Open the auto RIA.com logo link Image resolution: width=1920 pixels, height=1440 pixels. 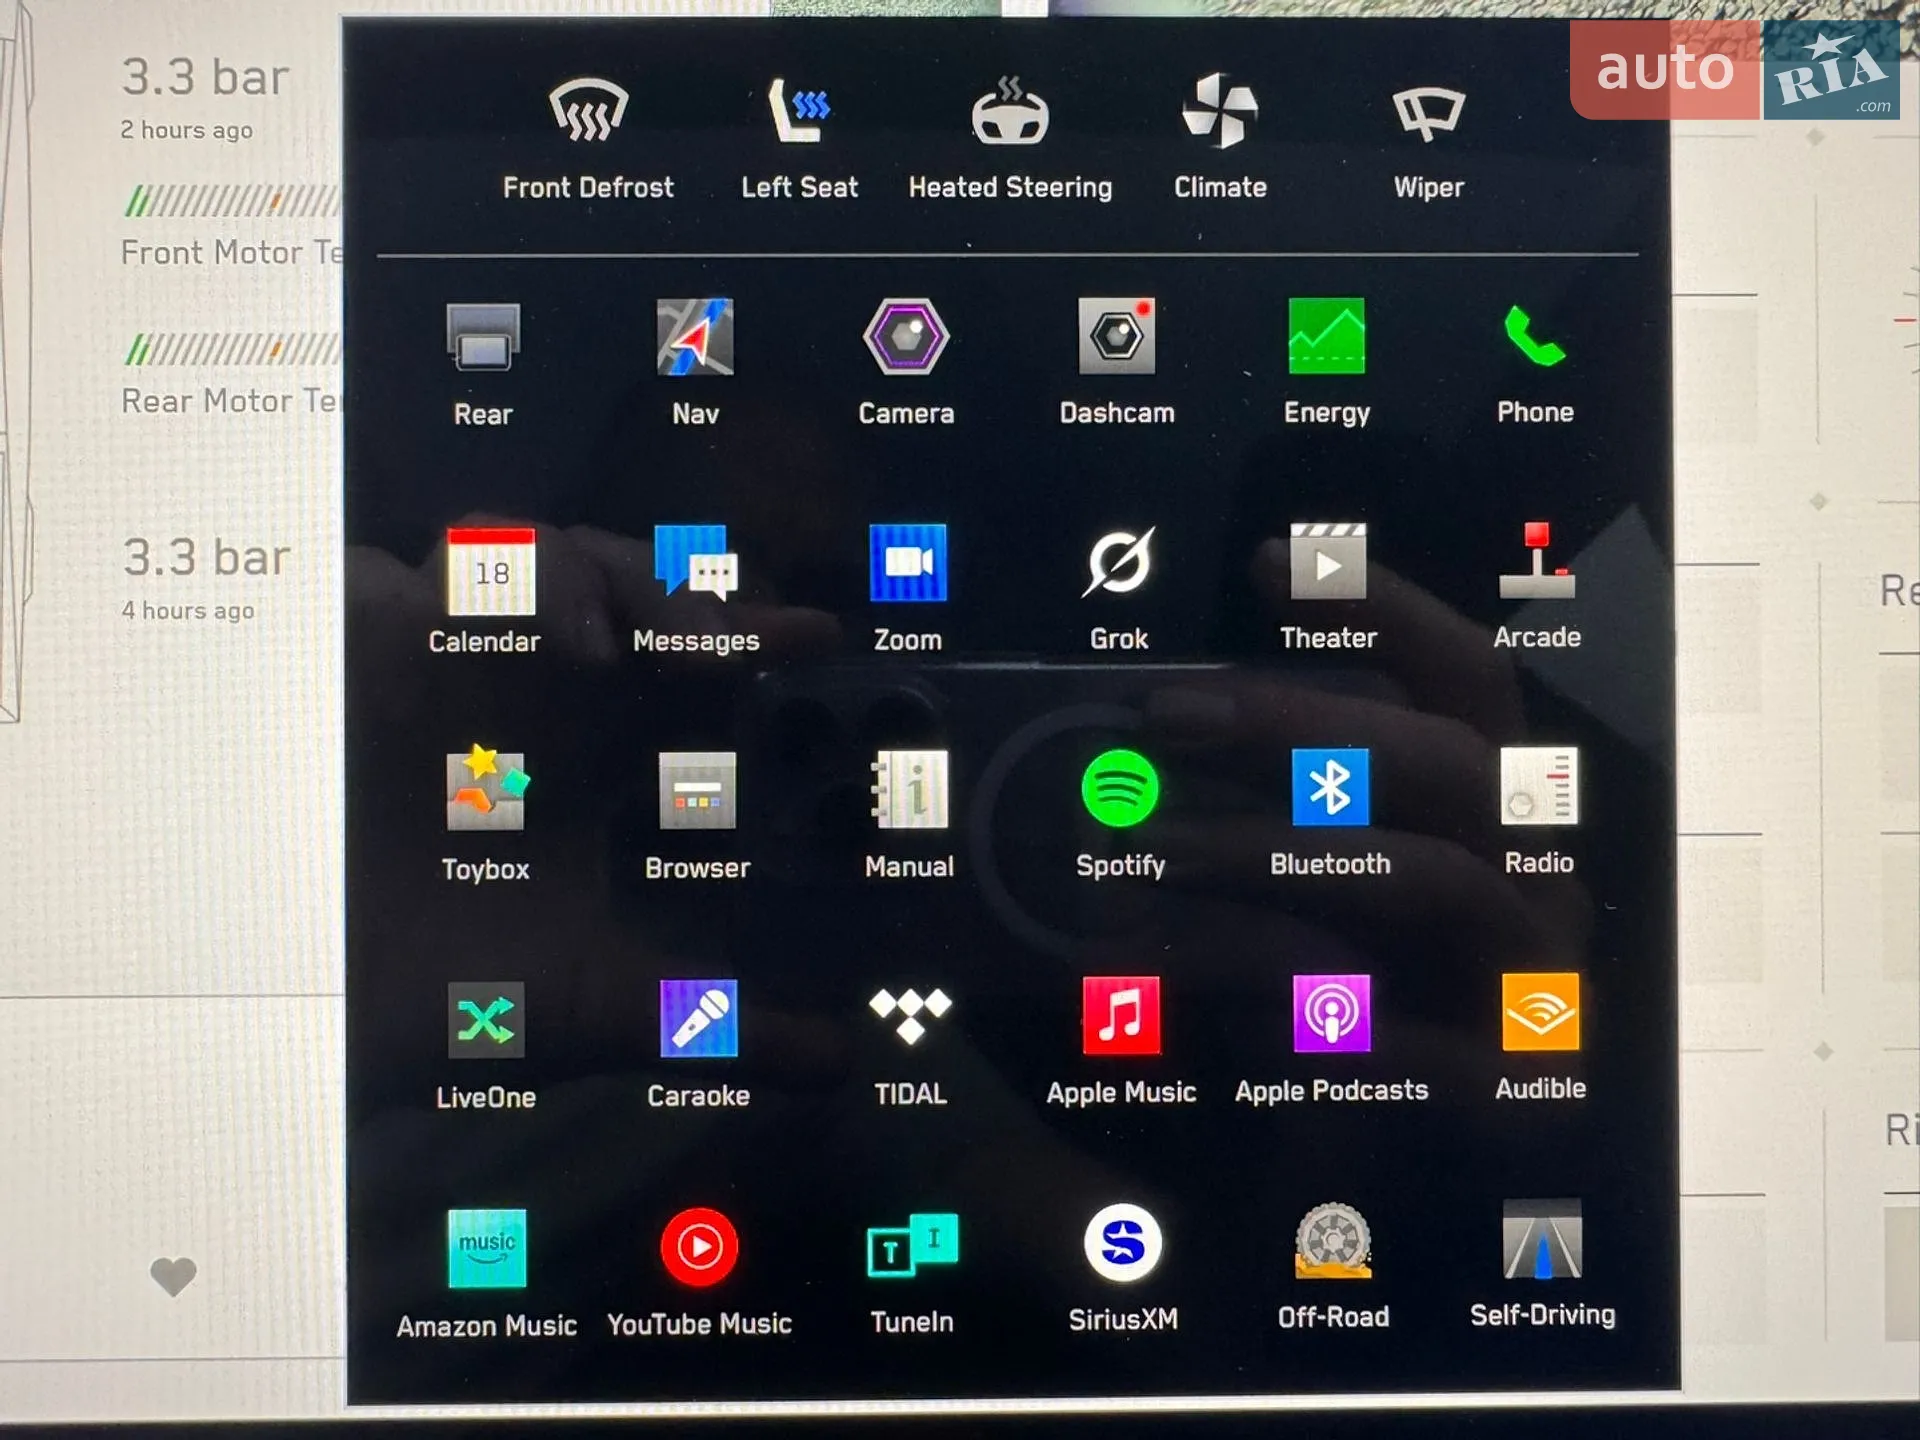tap(1734, 68)
